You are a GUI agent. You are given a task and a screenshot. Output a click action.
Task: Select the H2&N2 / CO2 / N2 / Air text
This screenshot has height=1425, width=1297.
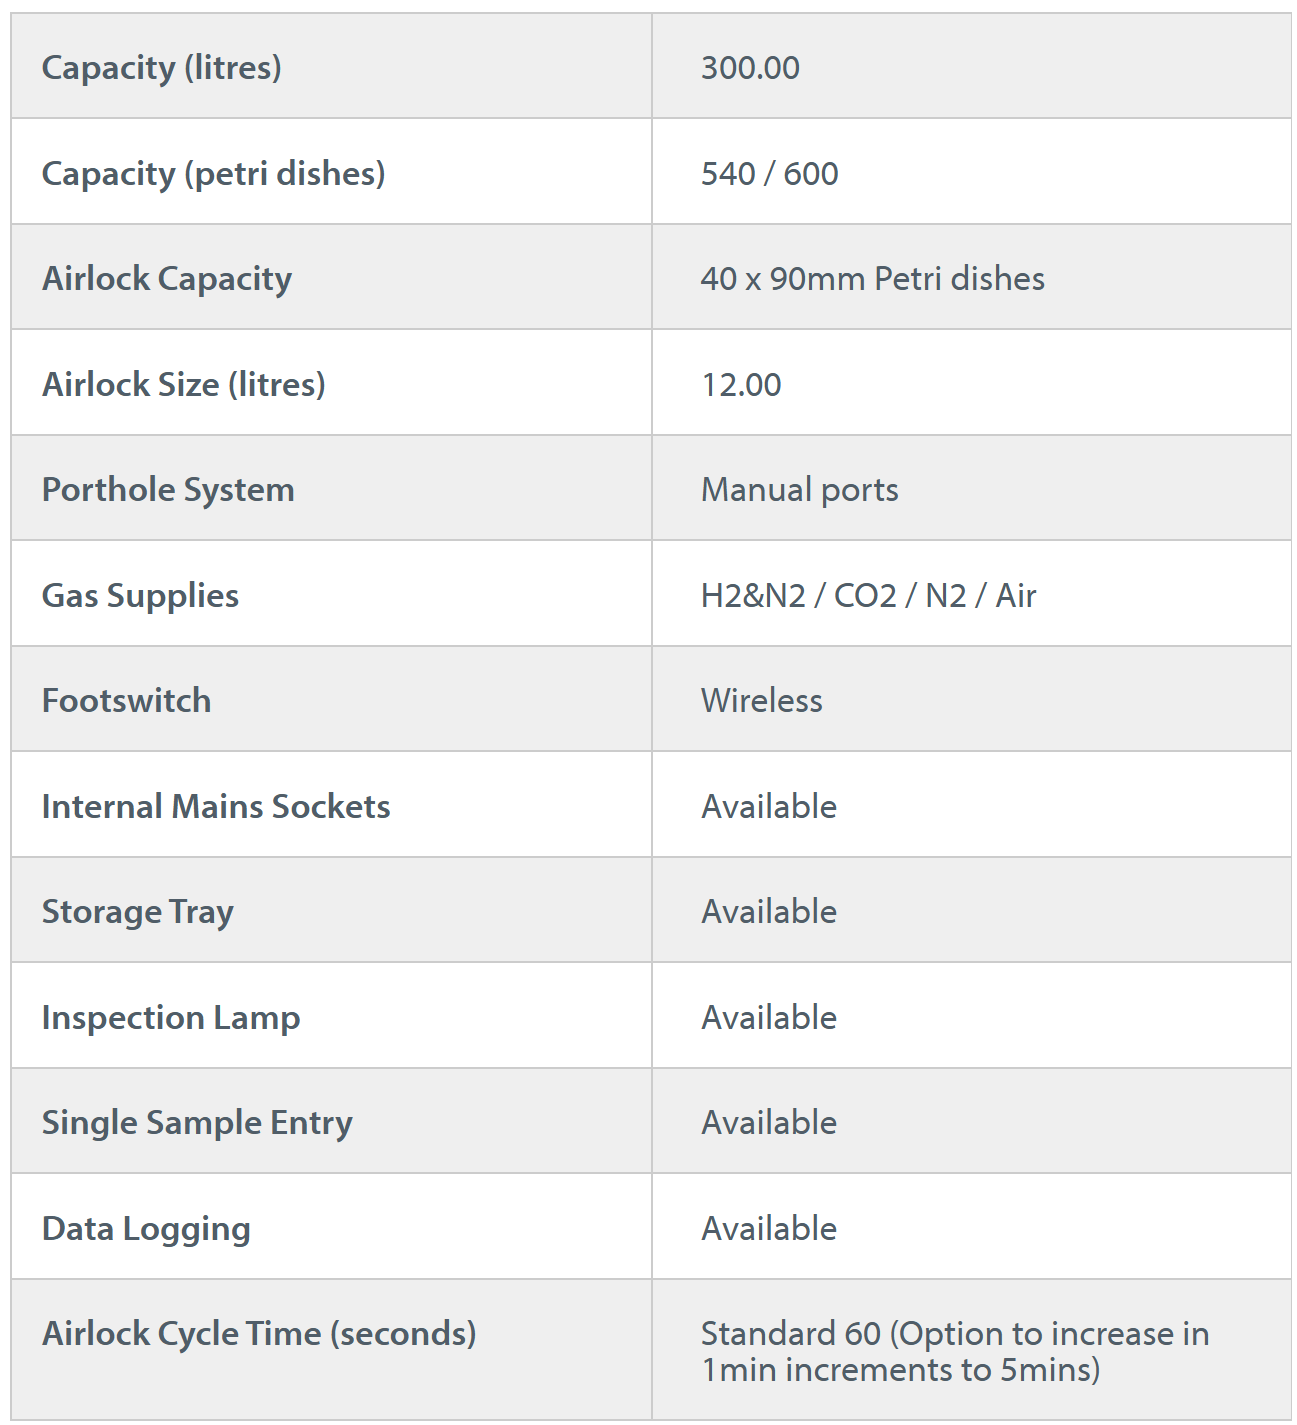[x=868, y=596]
